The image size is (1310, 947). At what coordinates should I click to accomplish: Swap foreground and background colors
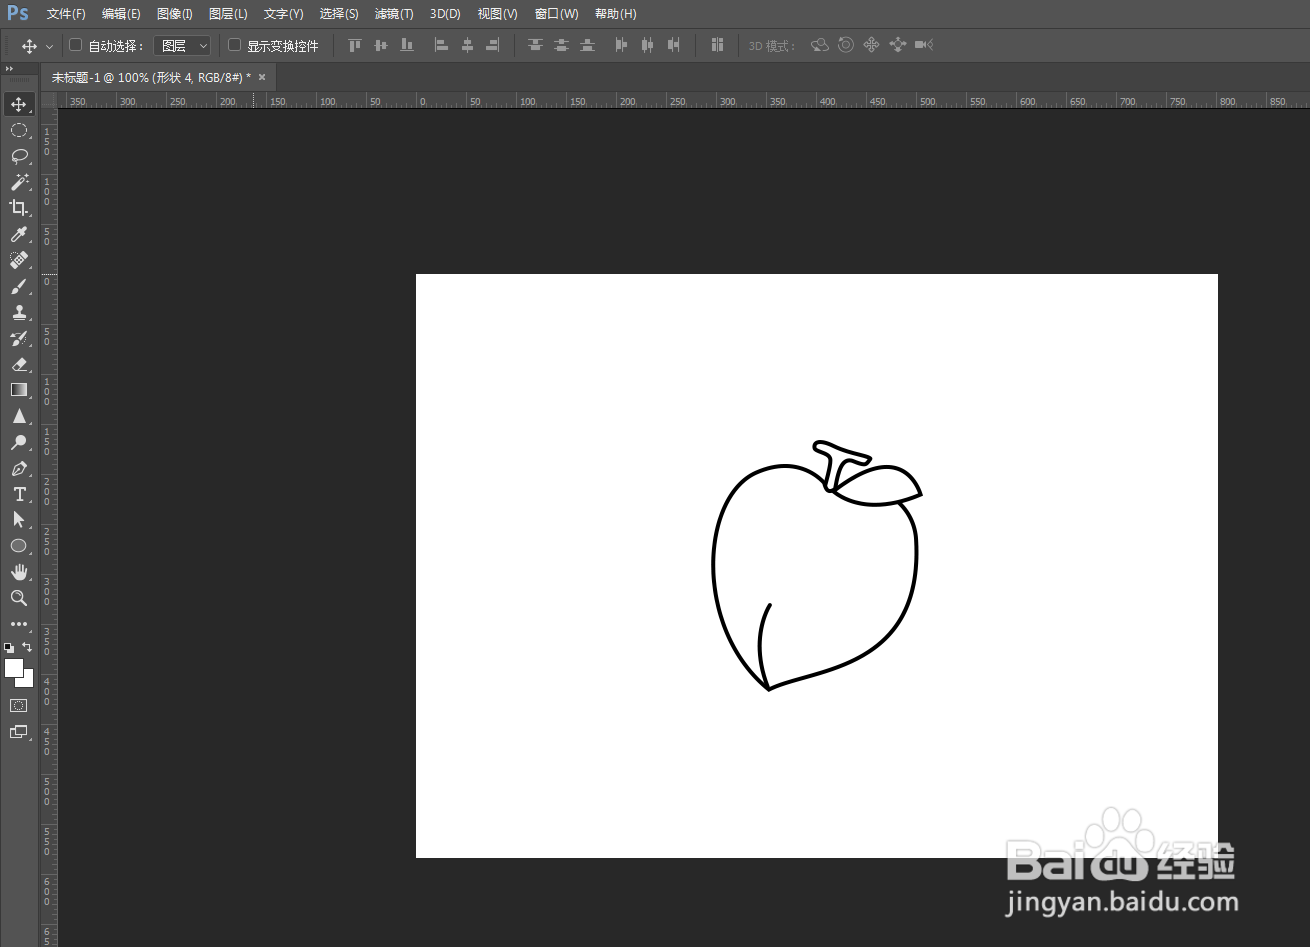click(x=27, y=647)
